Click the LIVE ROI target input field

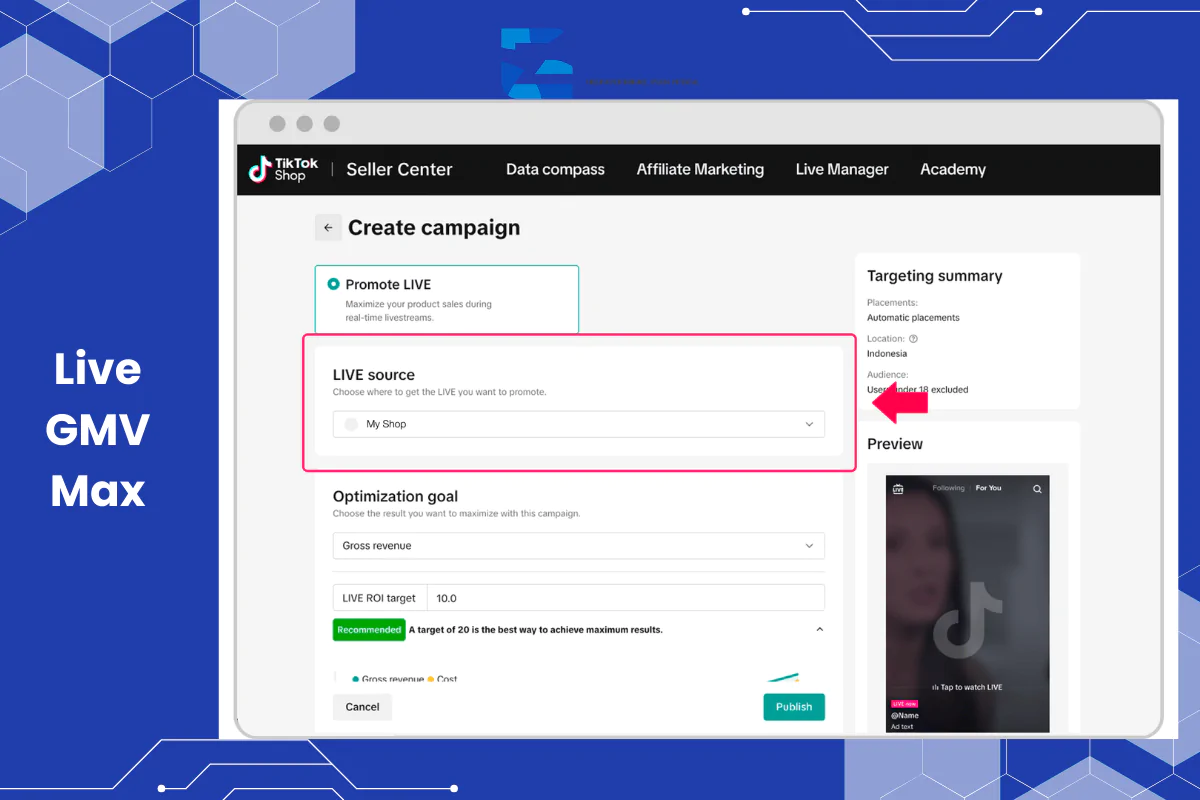[x=625, y=598]
